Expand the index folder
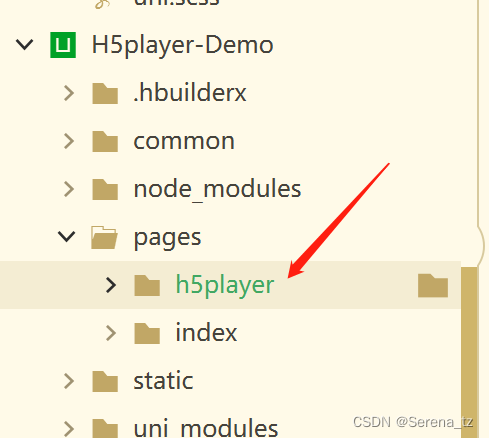 coord(111,333)
